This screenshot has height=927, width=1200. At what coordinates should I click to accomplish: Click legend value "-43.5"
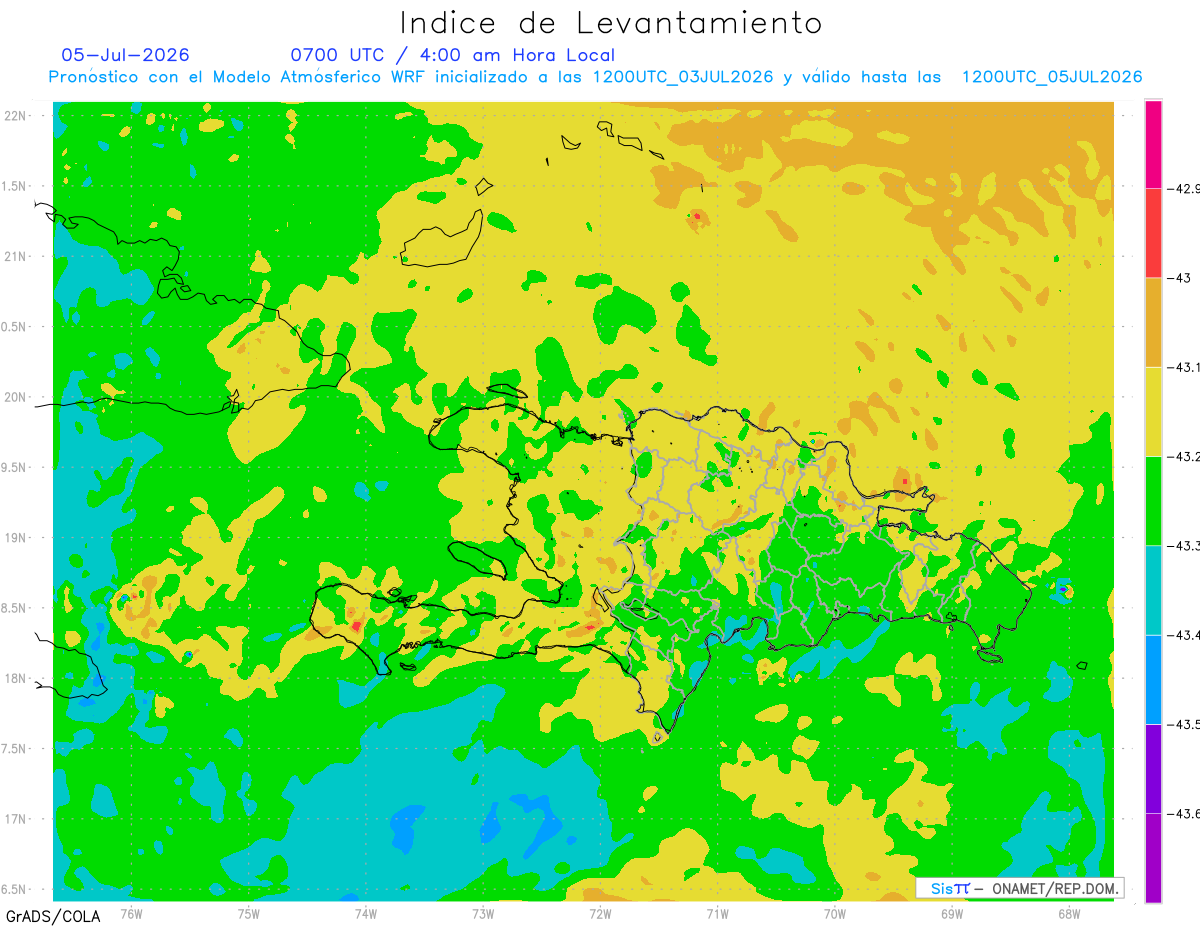click(1185, 724)
